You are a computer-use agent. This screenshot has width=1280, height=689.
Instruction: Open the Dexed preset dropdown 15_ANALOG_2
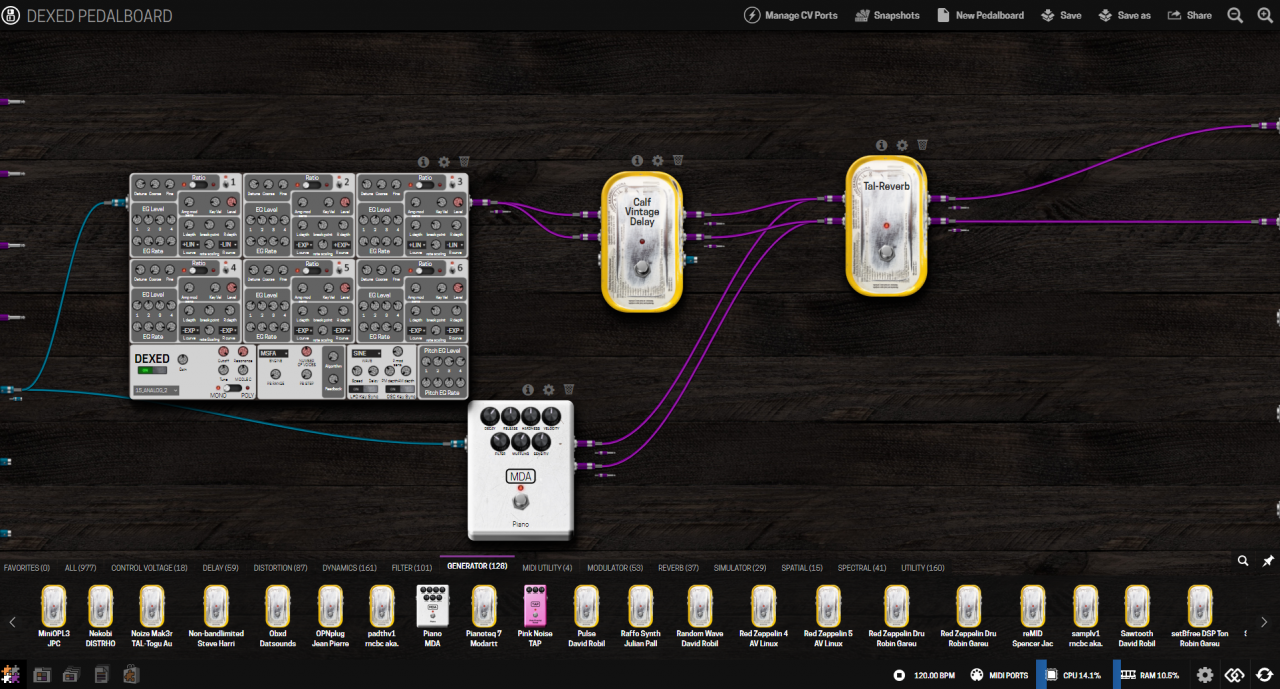pyautogui.click(x=158, y=389)
